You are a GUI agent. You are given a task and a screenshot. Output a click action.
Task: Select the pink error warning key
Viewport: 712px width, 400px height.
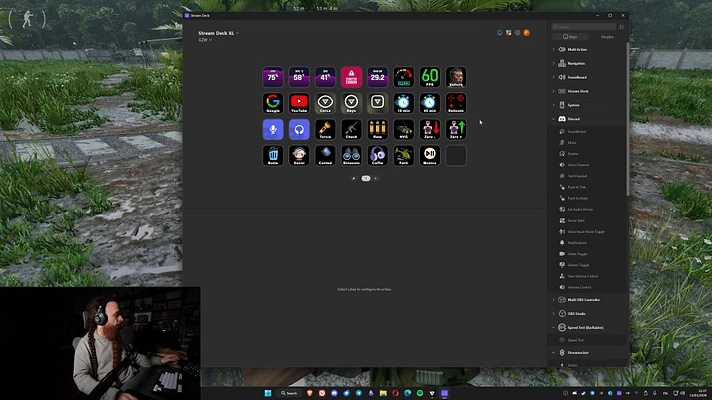point(351,77)
